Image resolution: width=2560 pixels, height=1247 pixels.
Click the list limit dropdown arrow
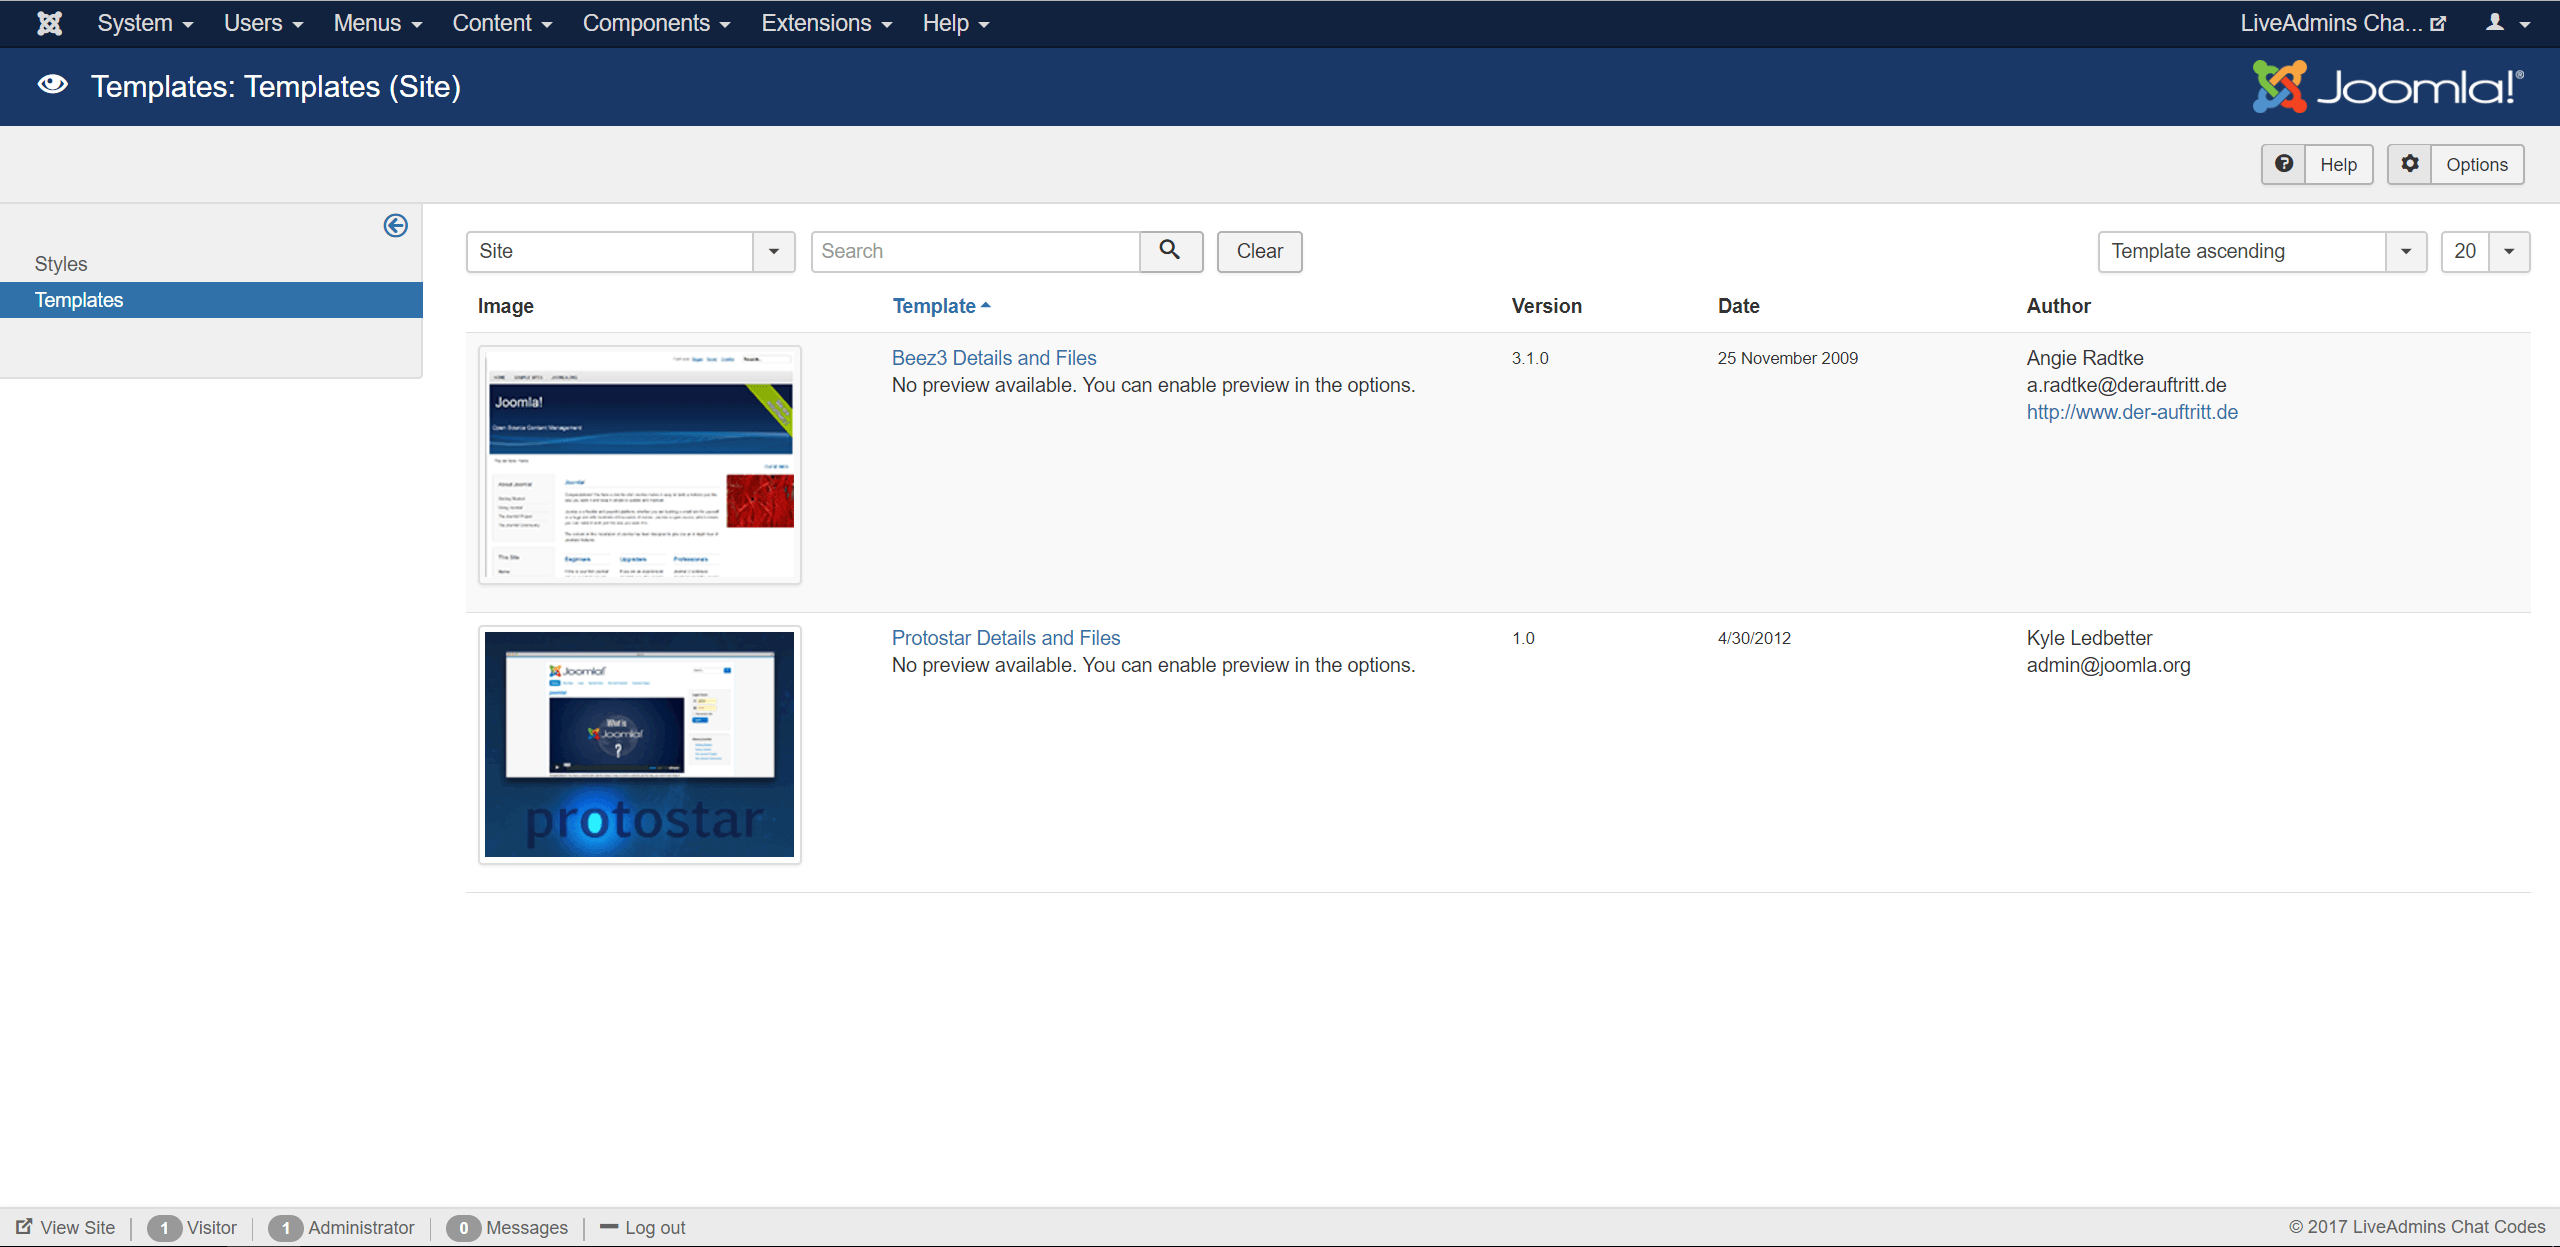pyautogui.click(x=2509, y=251)
